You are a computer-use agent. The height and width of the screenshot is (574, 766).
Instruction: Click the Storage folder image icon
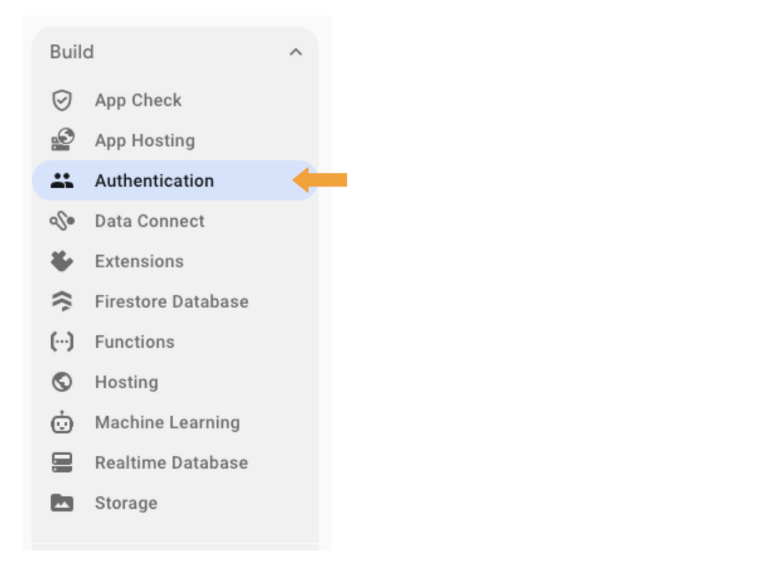click(62, 503)
